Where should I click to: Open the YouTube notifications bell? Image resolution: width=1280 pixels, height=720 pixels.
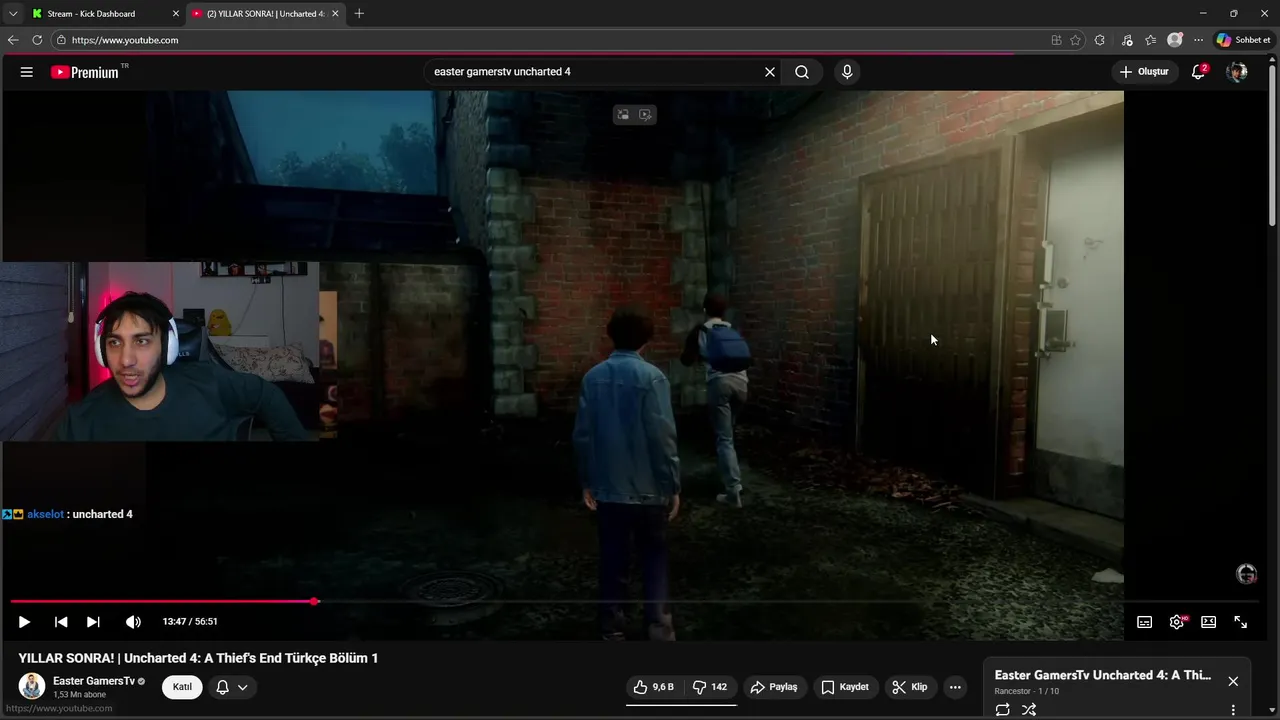(x=1198, y=72)
